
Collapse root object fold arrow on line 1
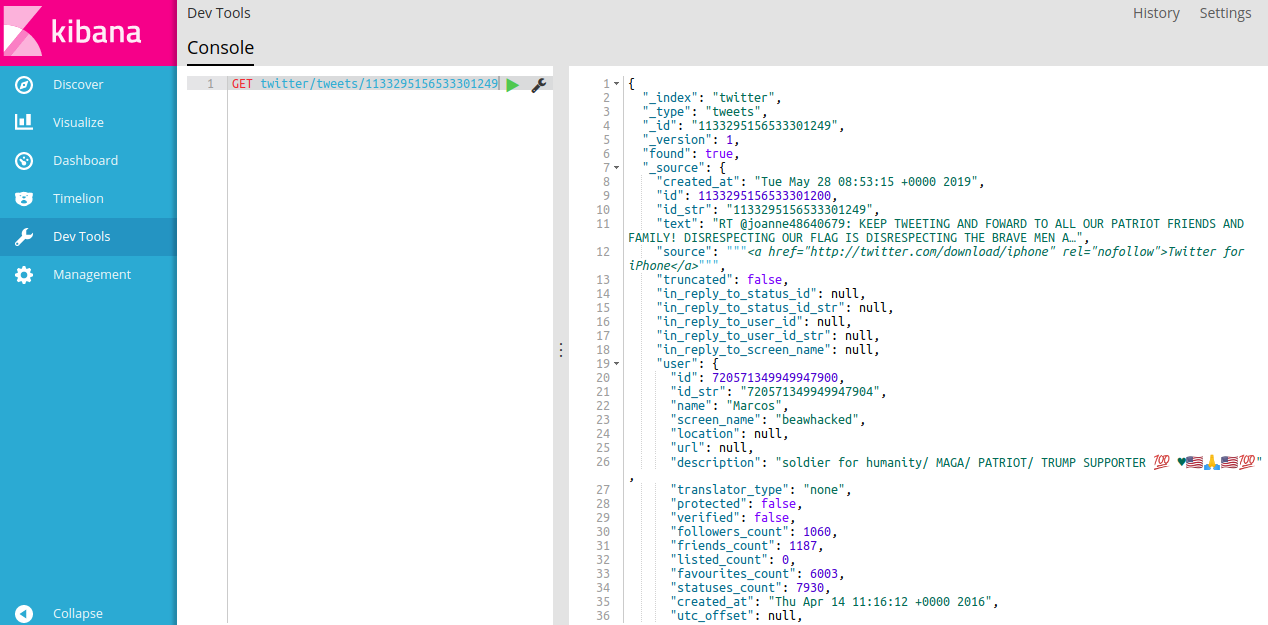617,84
